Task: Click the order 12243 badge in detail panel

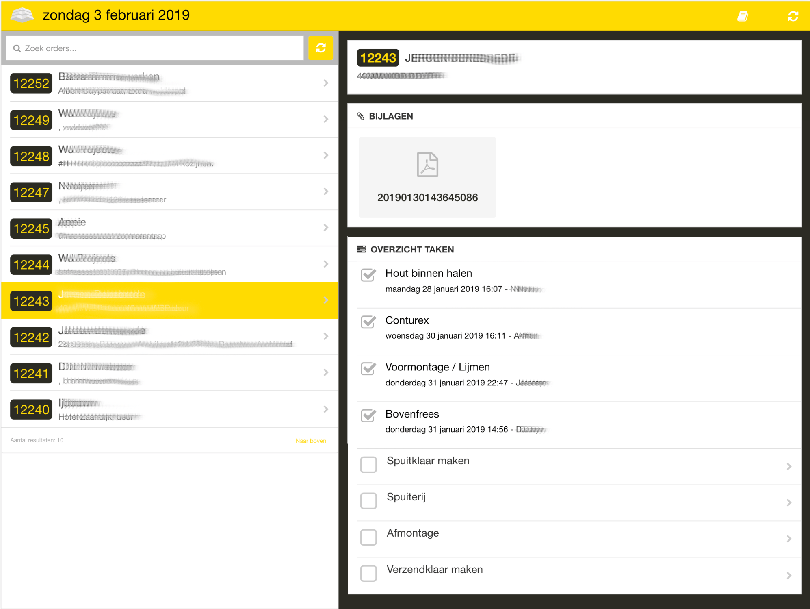Action: click(x=377, y=58)
